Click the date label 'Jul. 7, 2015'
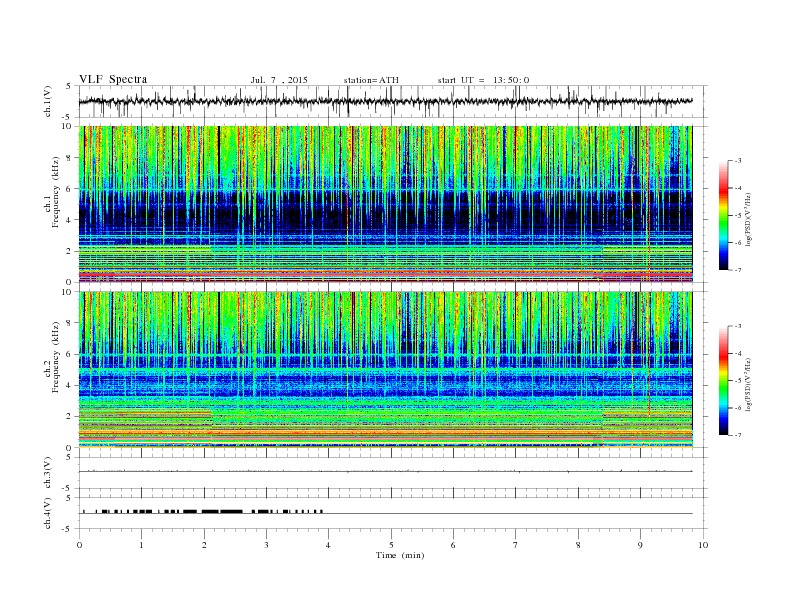The height and width of the screenshot is (612, 792). click(279, 80)
